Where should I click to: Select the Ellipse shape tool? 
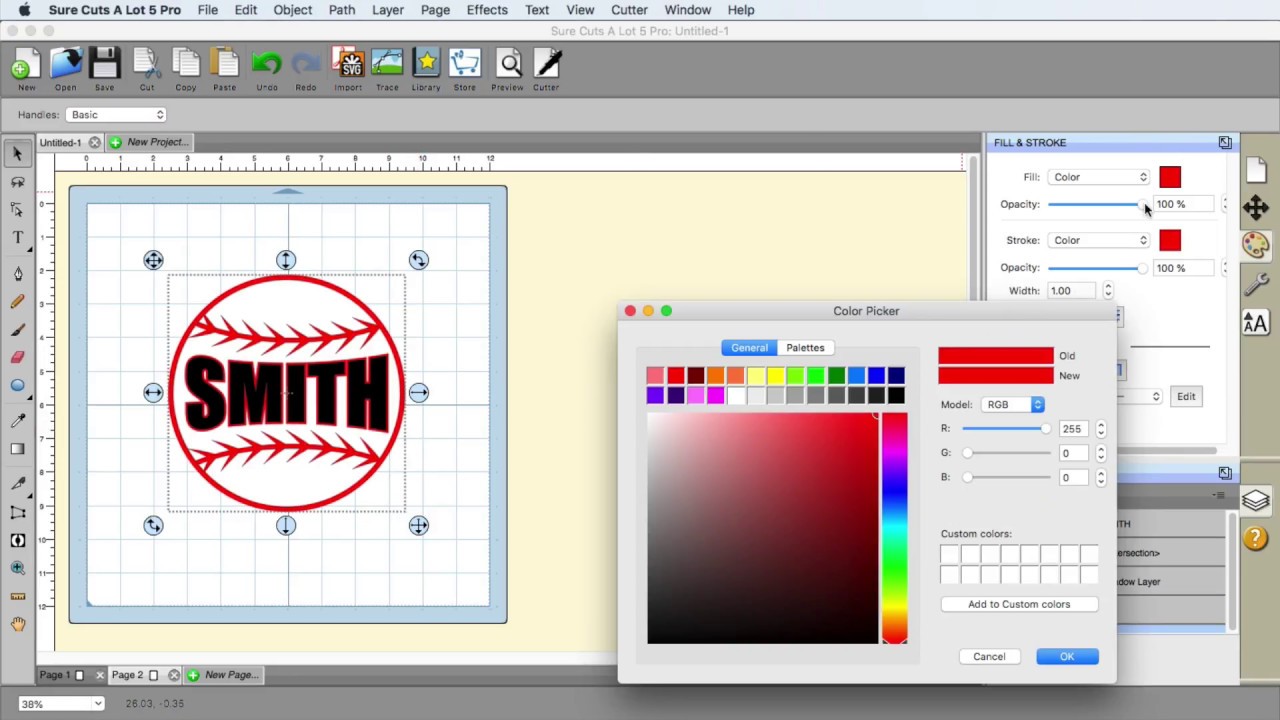click(17, 385)
